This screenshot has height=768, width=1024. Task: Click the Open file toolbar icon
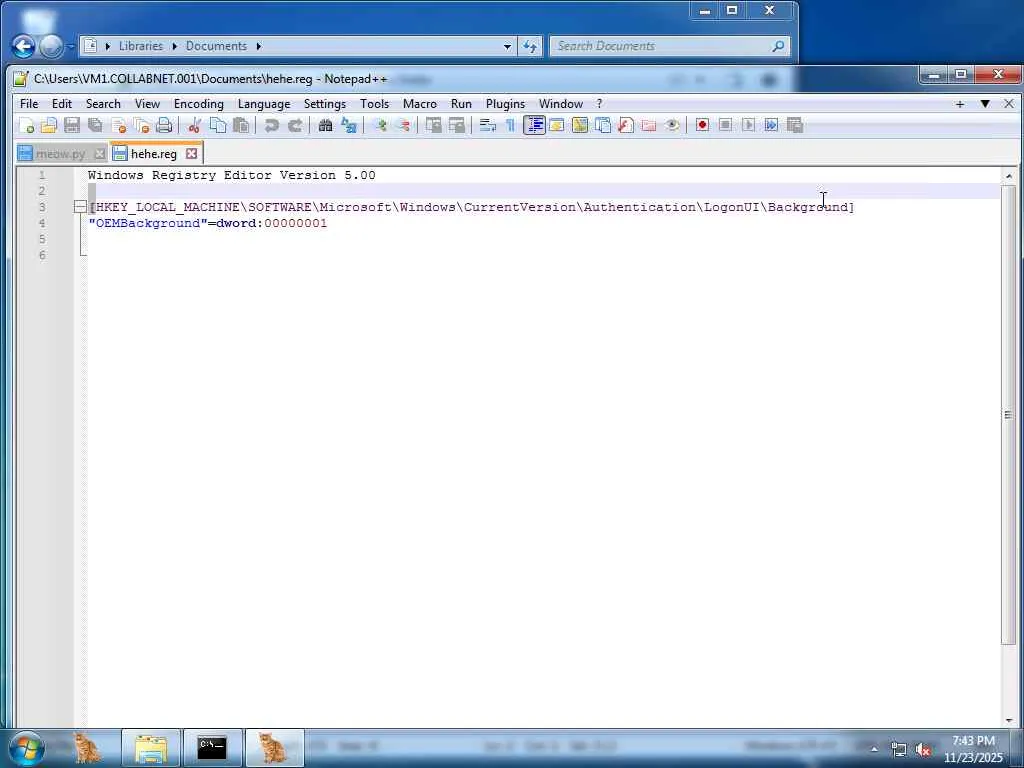click(x=49, y=125)
